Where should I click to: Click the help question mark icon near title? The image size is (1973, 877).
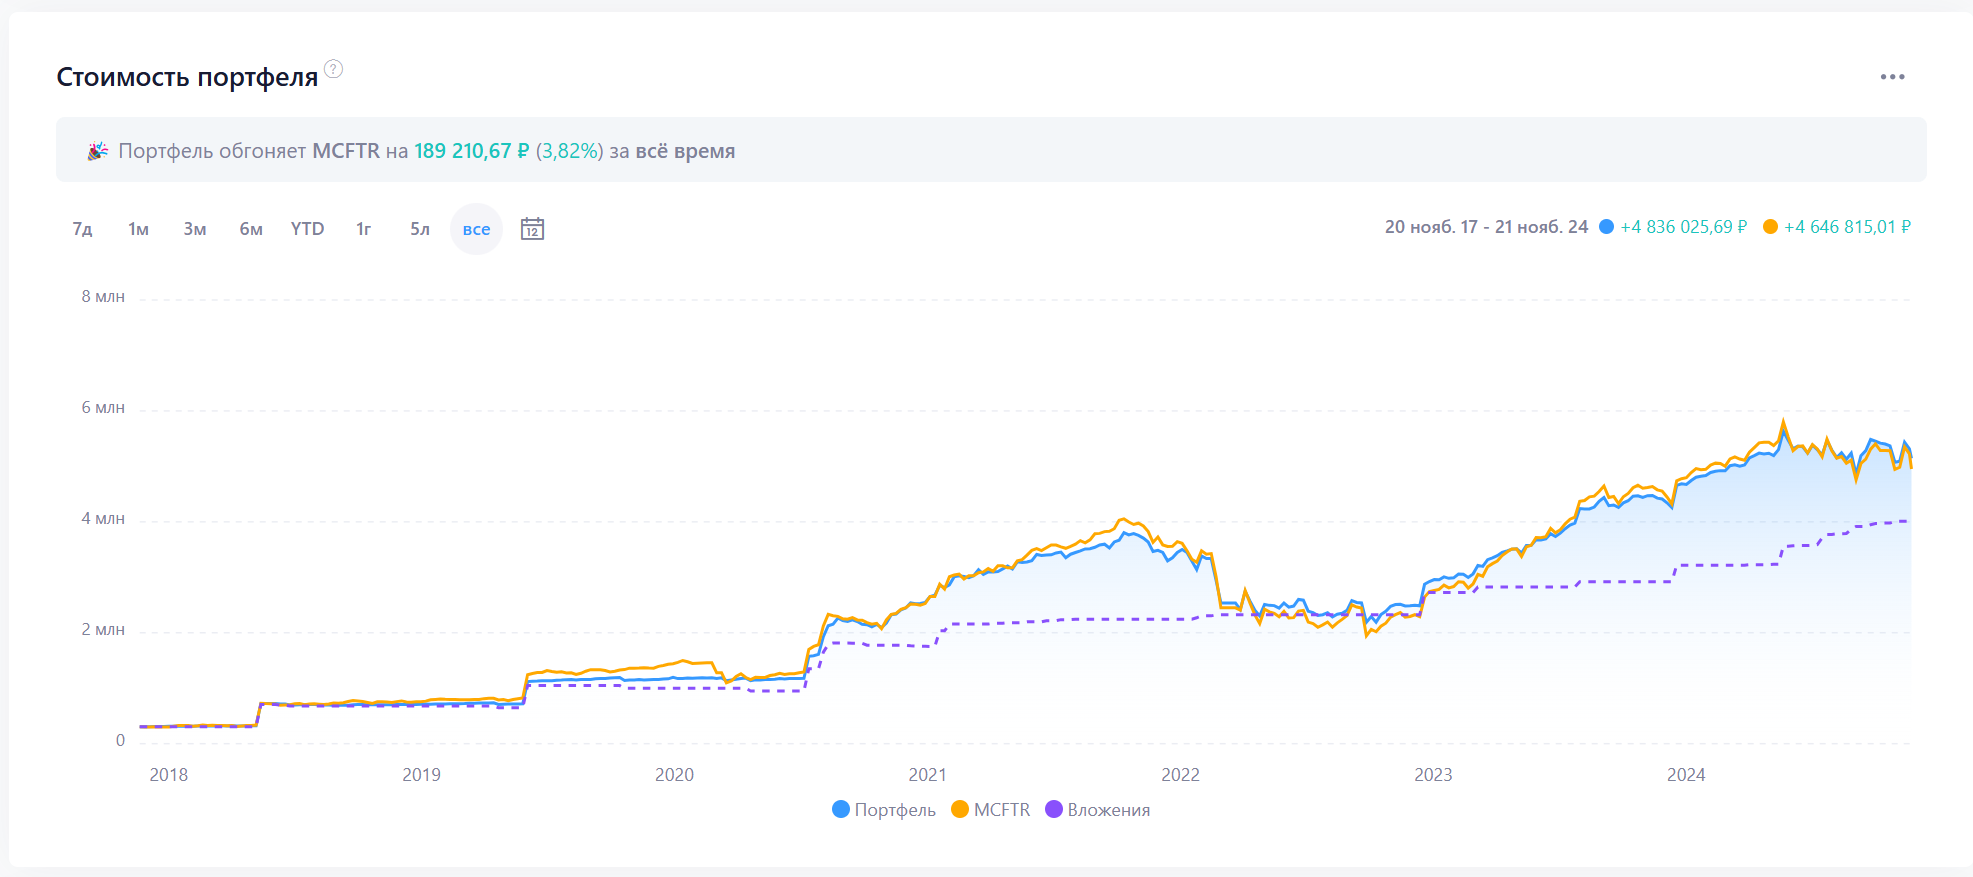pos(334,69)
